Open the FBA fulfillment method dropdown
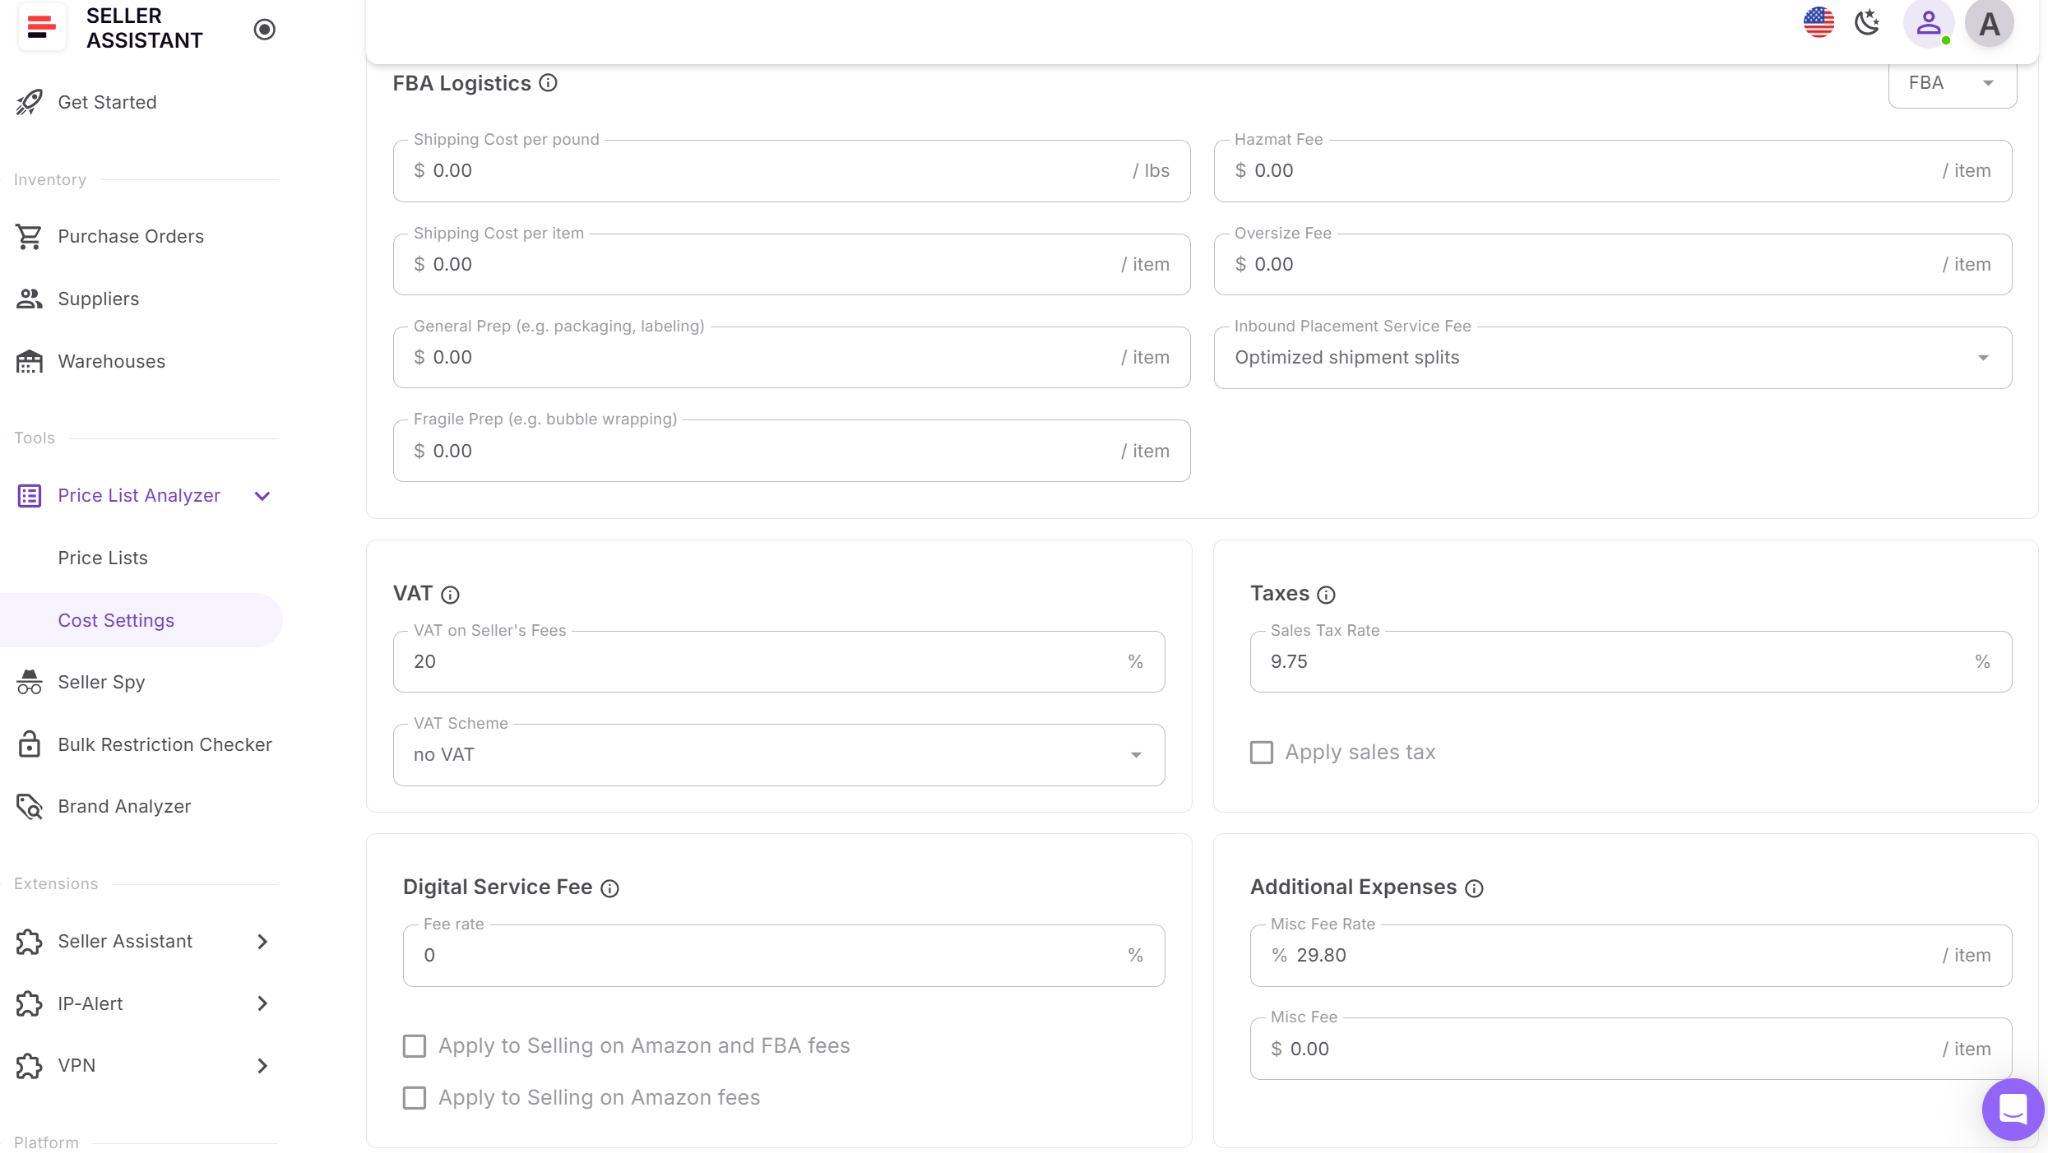The width and height of the screenshot is (2048, 1153). 1950,83
